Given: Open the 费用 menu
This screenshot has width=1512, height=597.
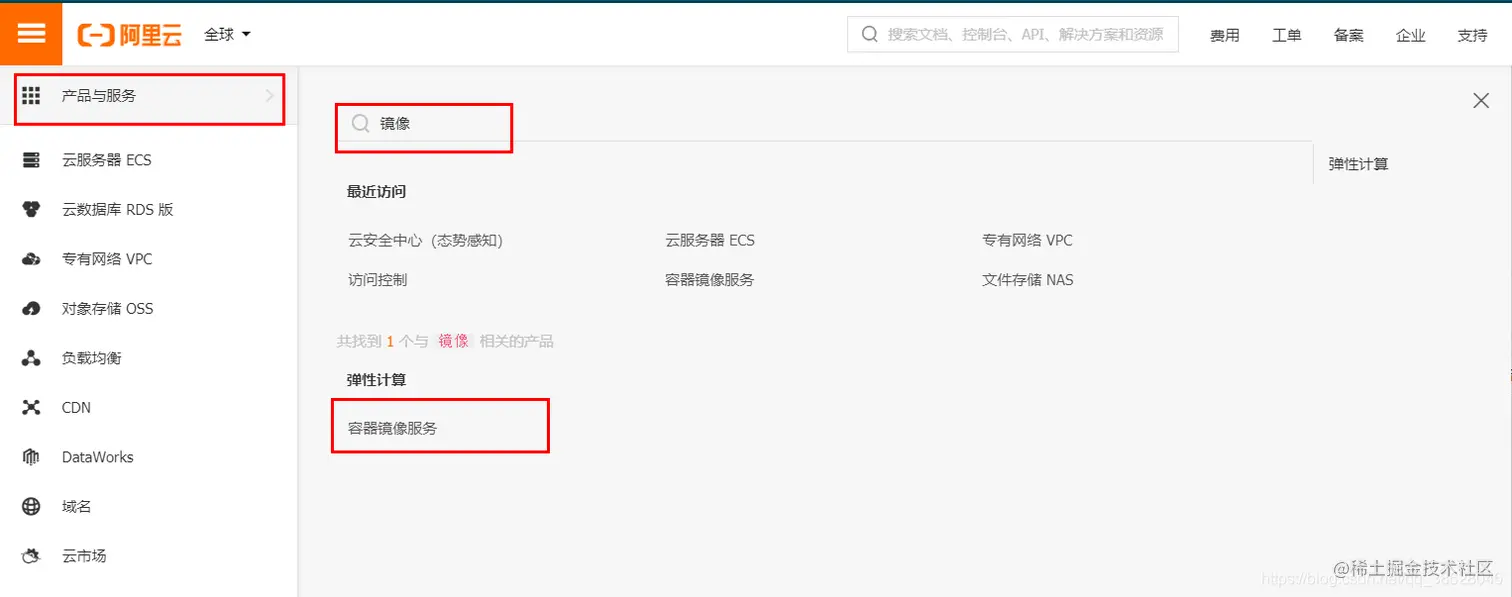Looking at the screenshot, I should 1225,35.
